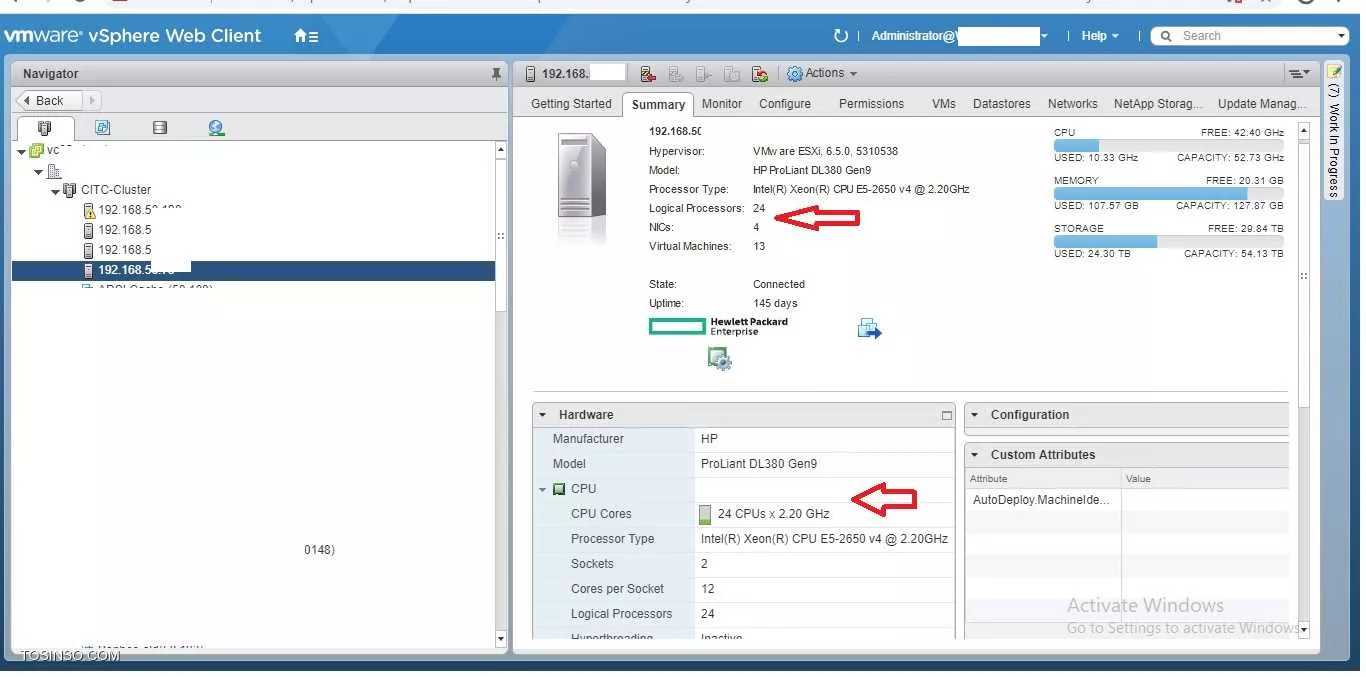Click the 'Cores per Socket' row
The image size is (1366, 677).
click(744, 589)
